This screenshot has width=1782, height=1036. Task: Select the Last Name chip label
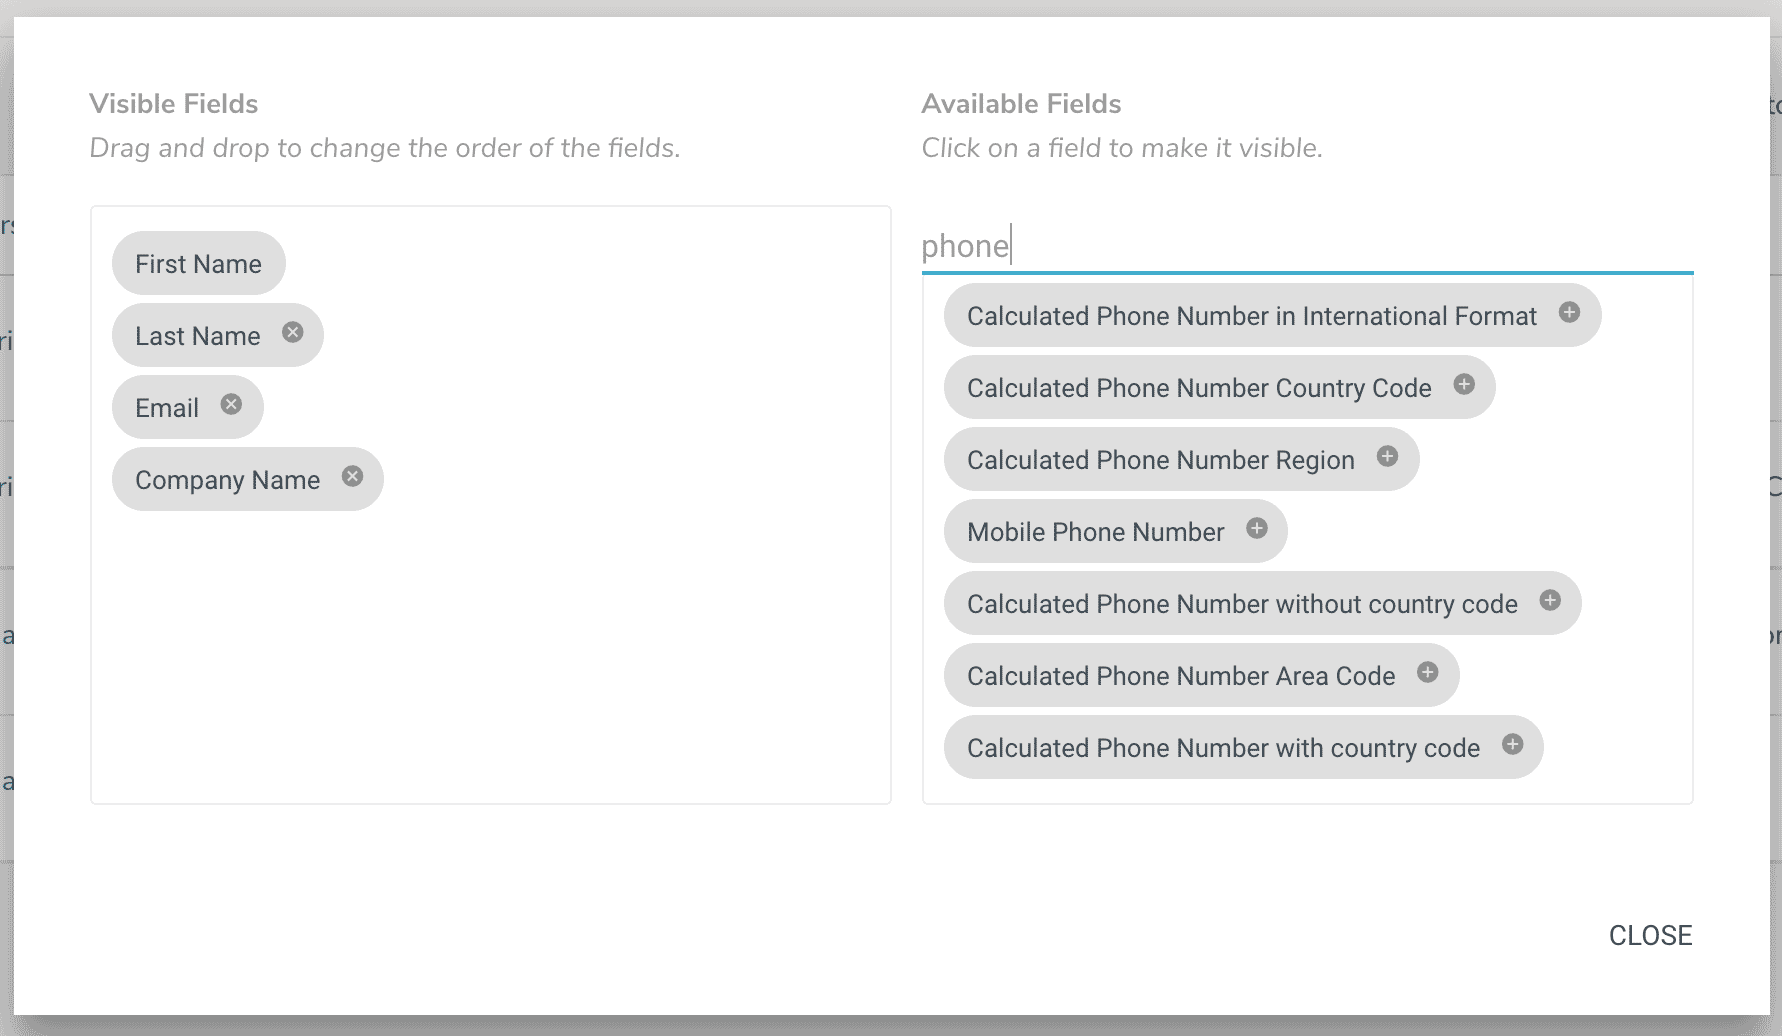[x=198, y=336]
